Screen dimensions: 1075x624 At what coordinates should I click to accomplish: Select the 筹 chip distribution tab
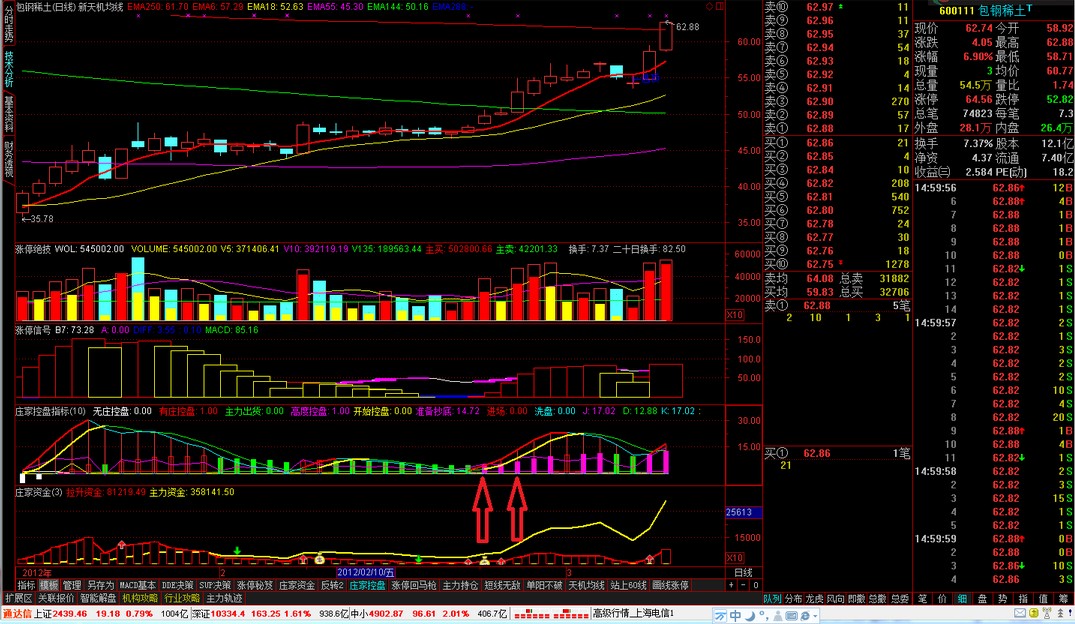point(1064,599)
